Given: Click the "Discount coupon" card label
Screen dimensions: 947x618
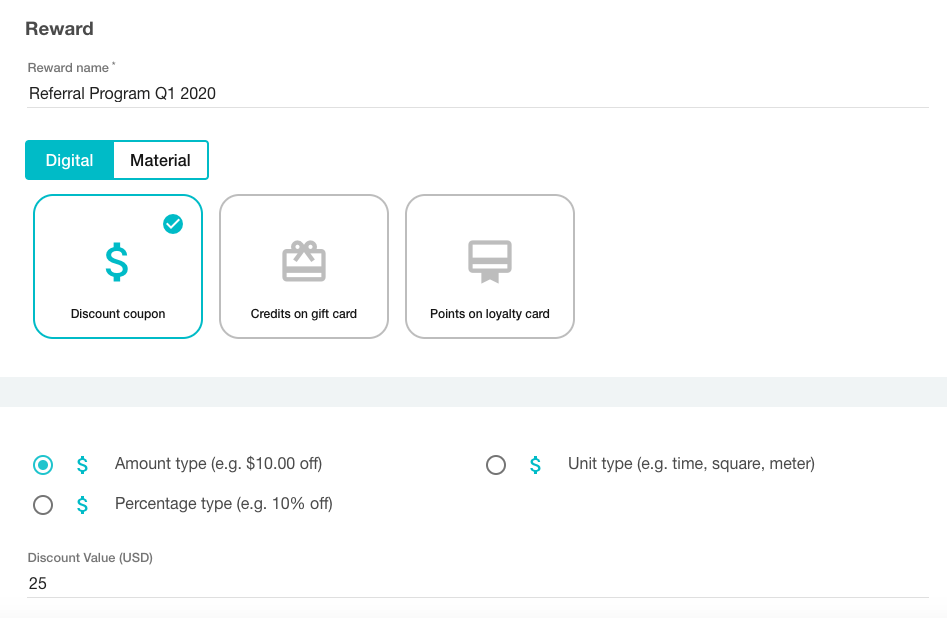Looking at the screenshot, I should coord(118,314).
